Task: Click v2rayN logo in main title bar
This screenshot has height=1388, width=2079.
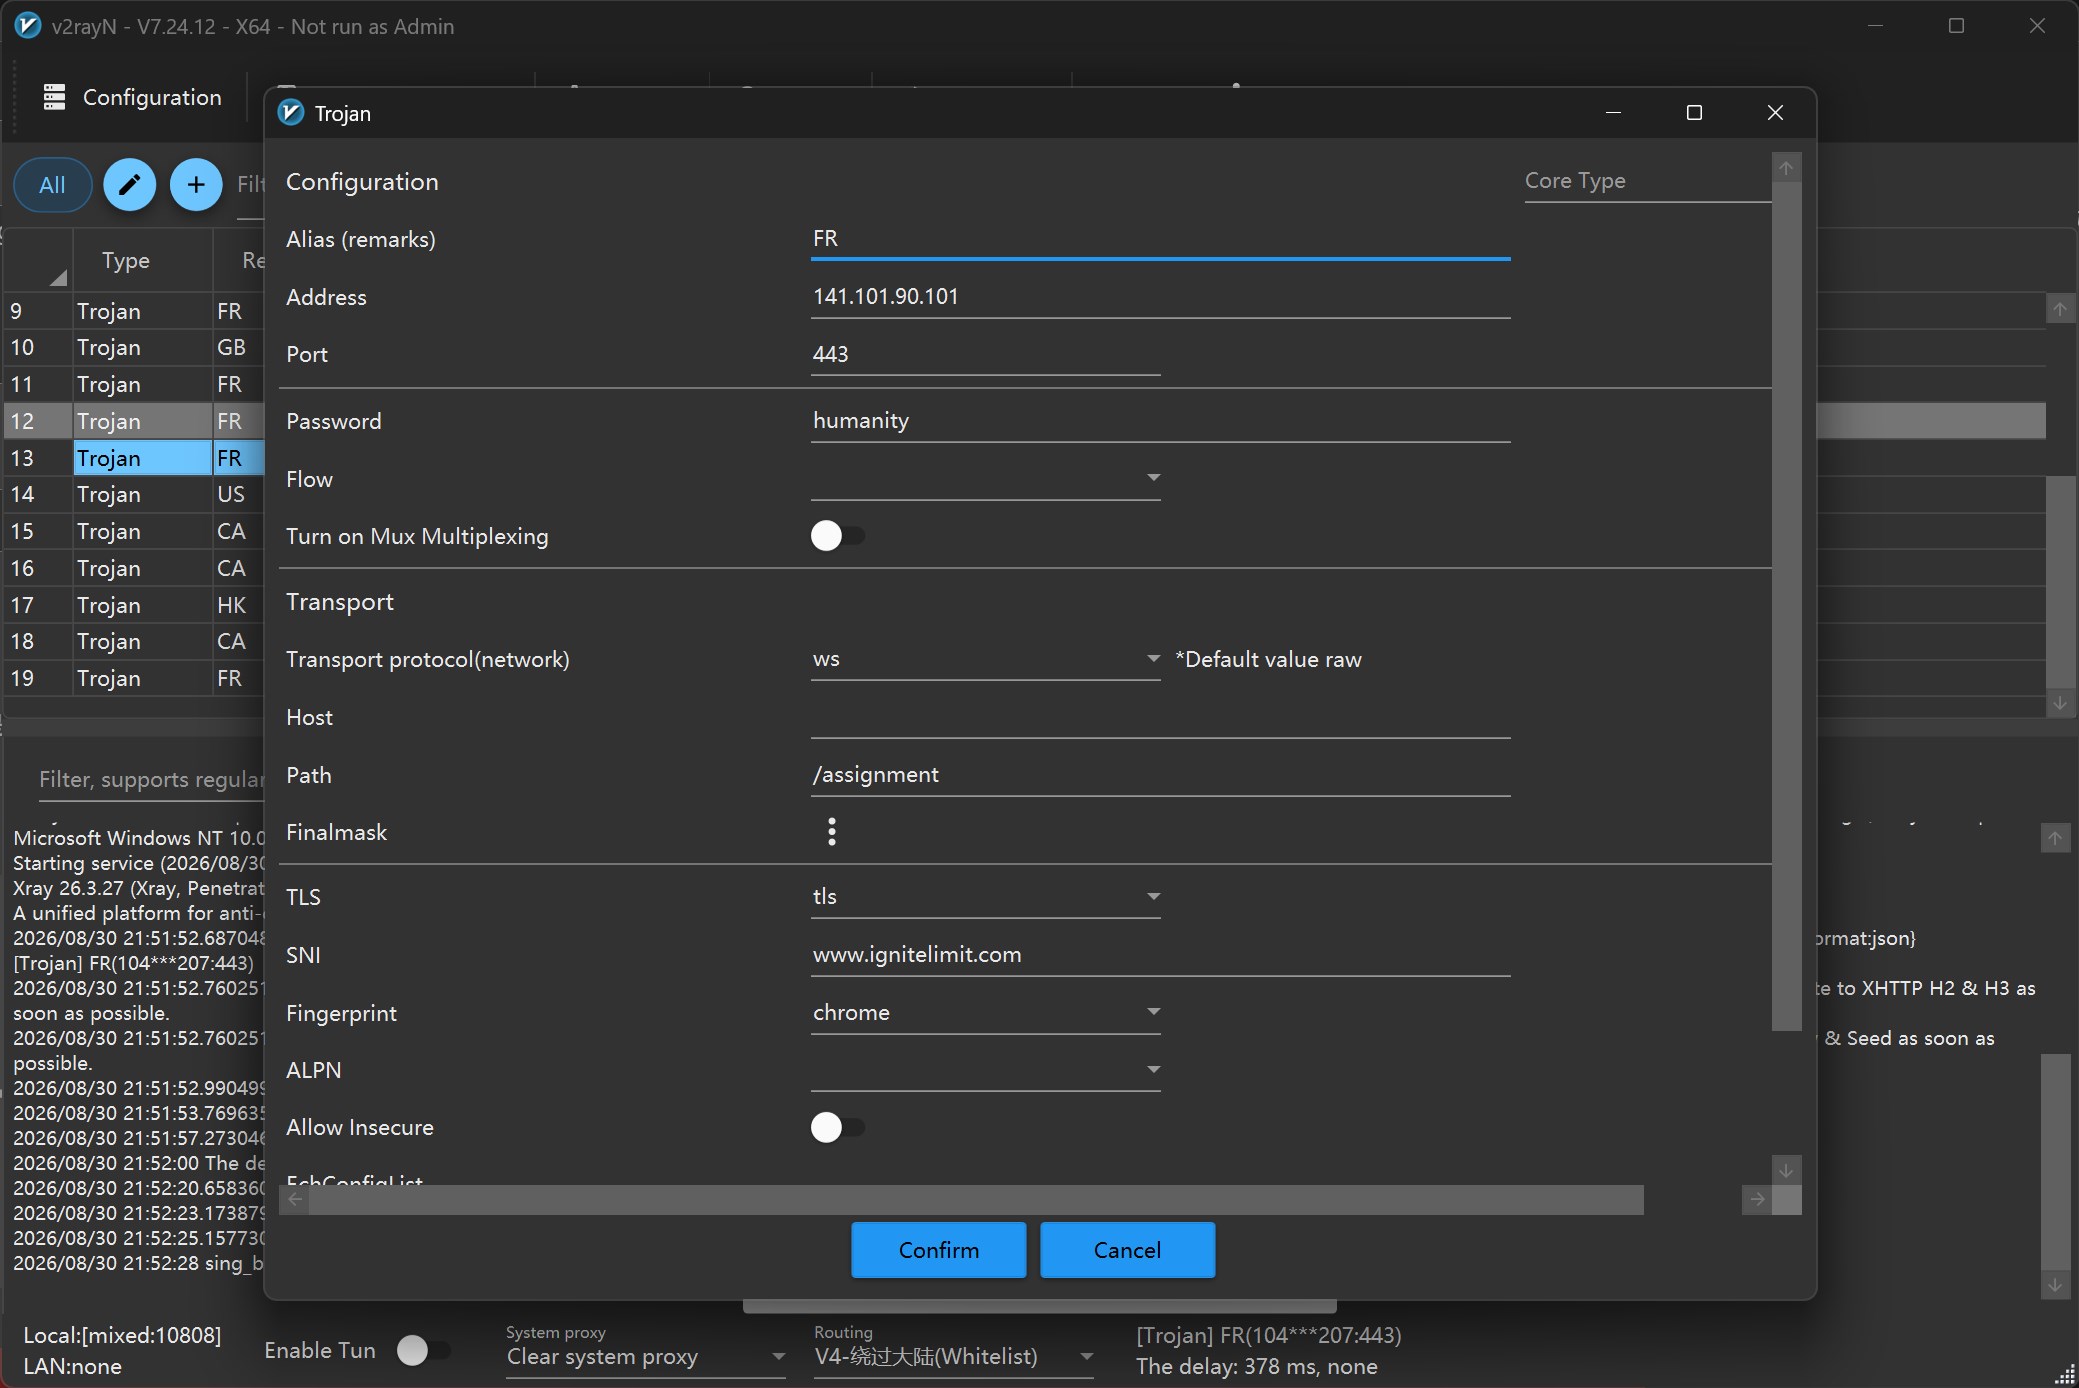Action: pyautogui.click(x=28, y=26)
